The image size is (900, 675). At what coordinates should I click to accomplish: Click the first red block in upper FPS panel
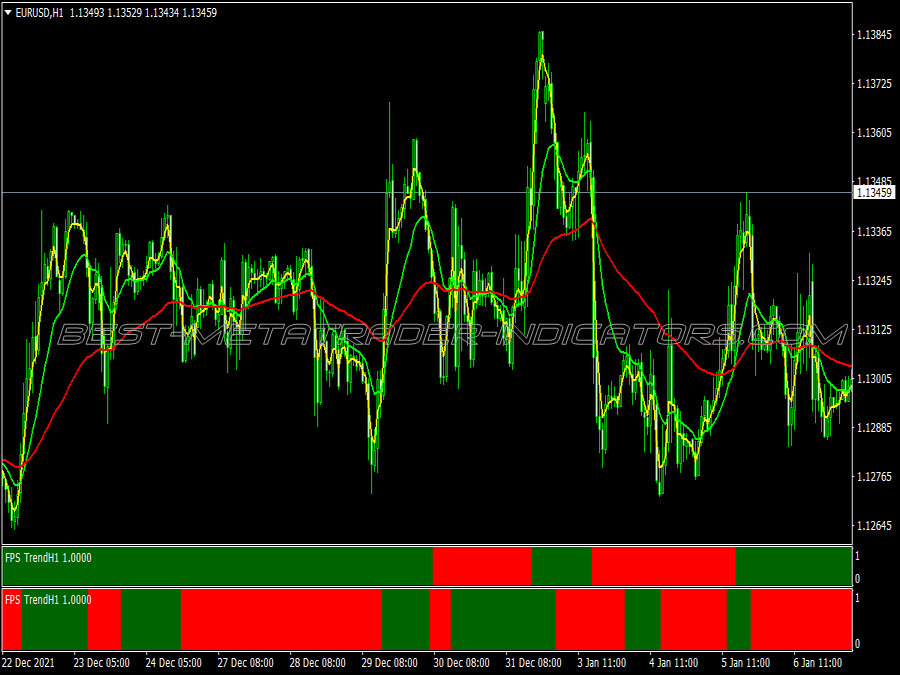(482, 566)
